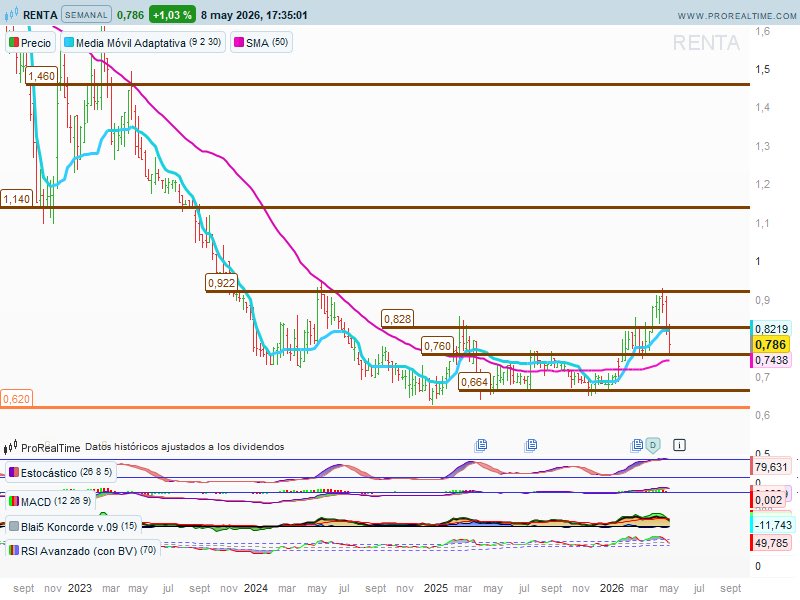This screenshot has height=600, width=800.
Task: Click the MACD indicator color icon
Action: click(14, 501)
